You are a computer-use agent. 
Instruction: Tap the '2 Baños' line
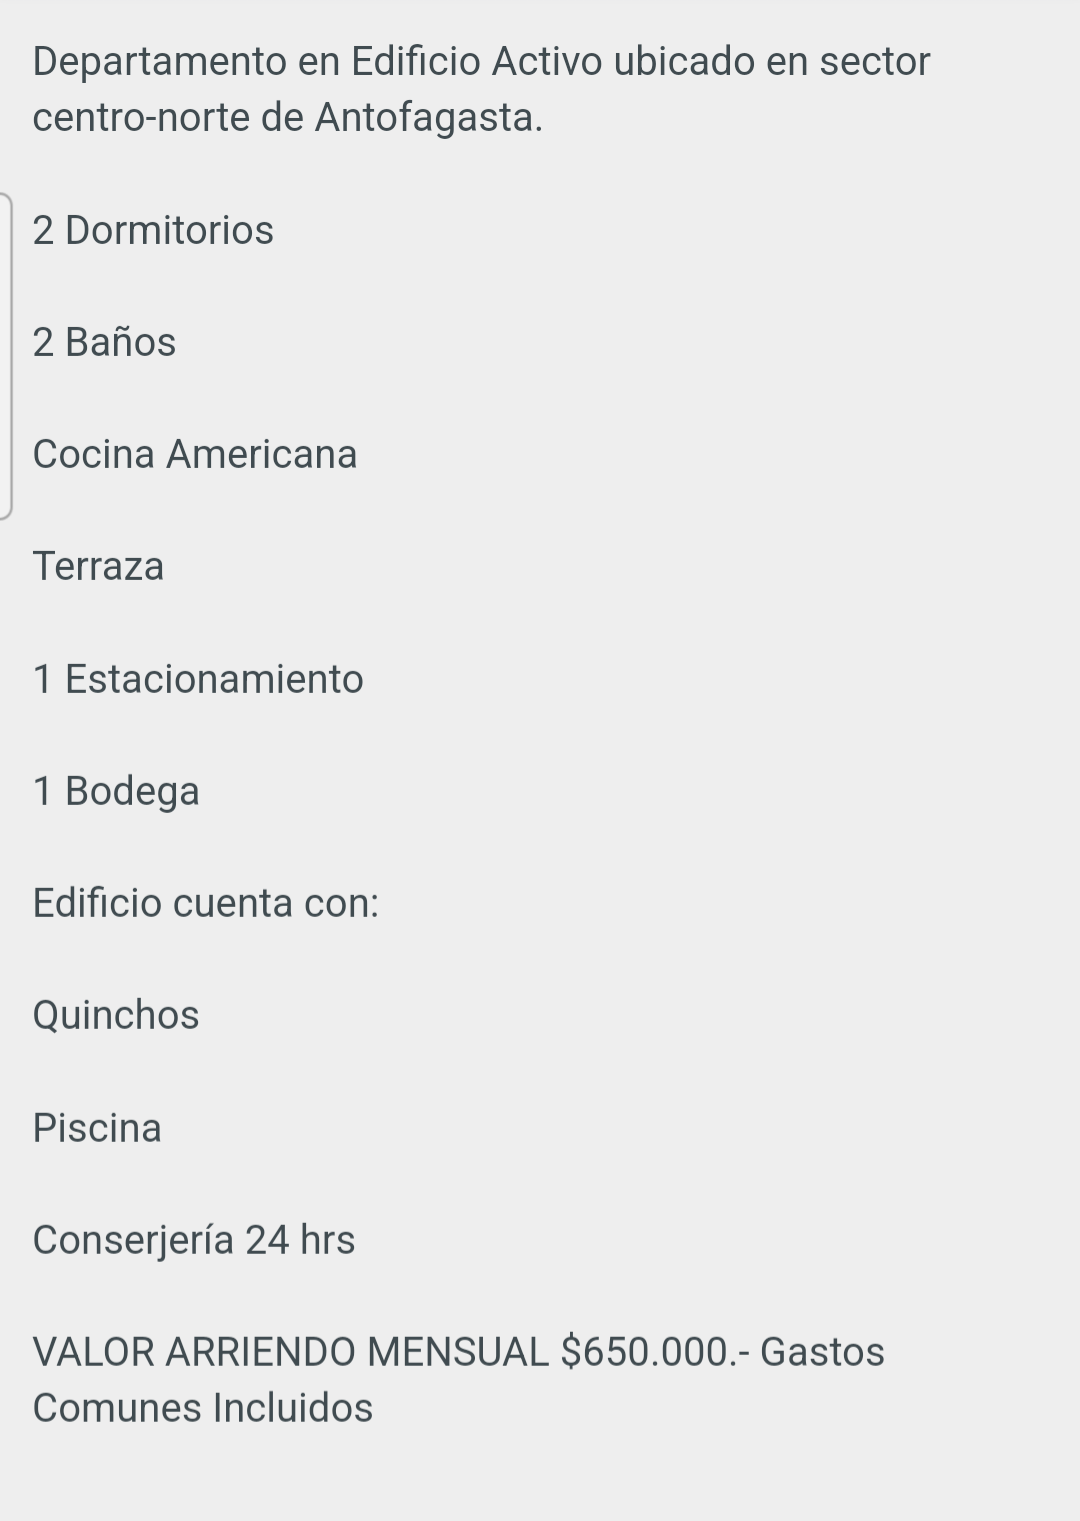click(104, 343)
